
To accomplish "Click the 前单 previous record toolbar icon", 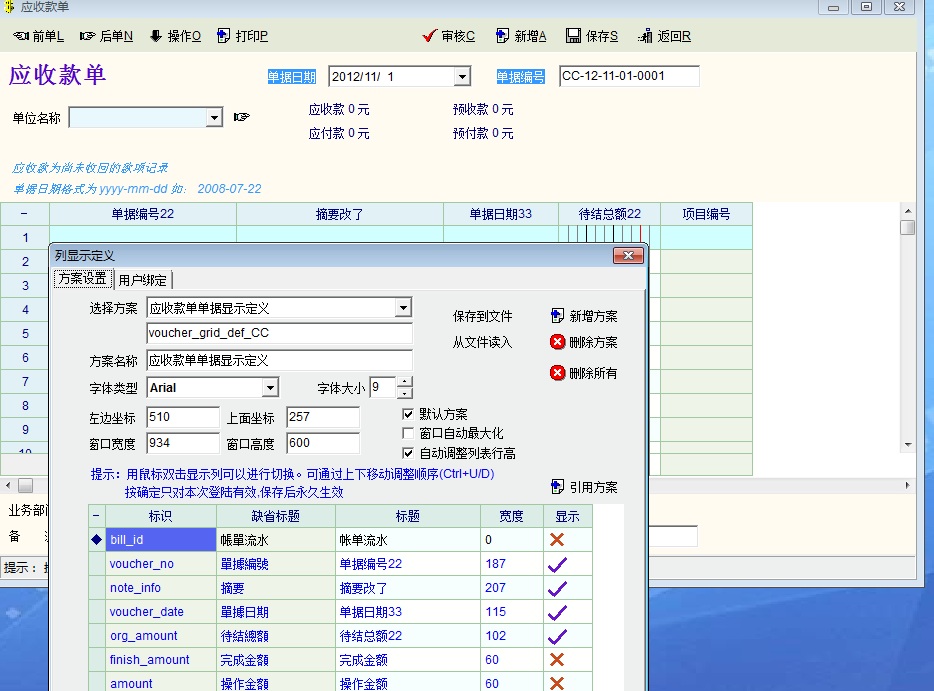I will (x=21, y=36).
